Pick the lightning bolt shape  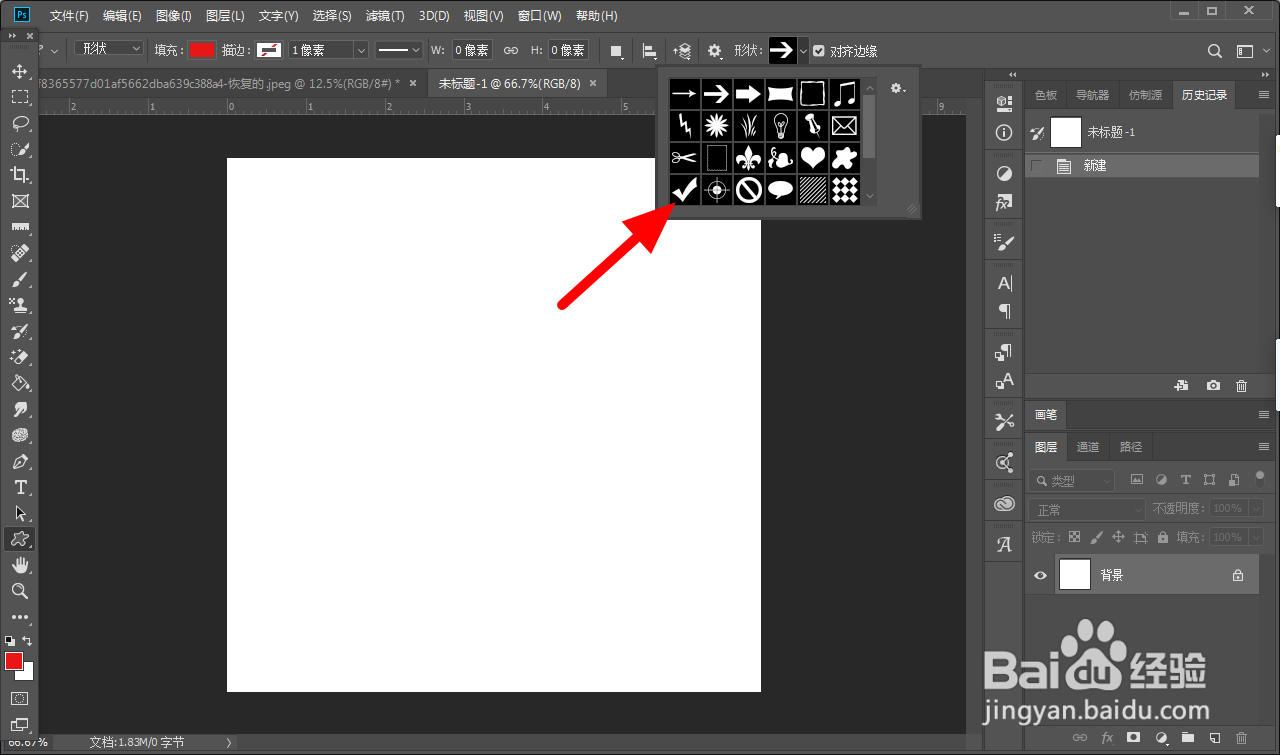pyautogui.click(x=684, y=126)
